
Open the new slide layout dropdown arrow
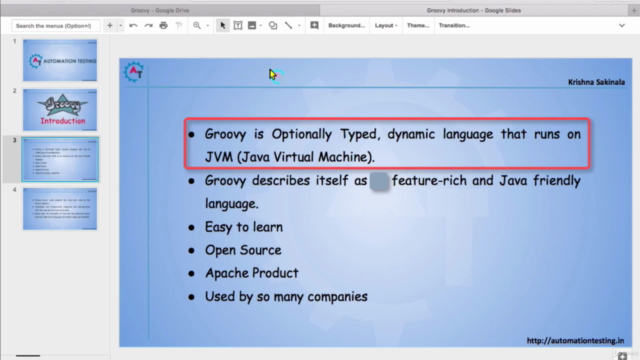(x=120, y=25)
